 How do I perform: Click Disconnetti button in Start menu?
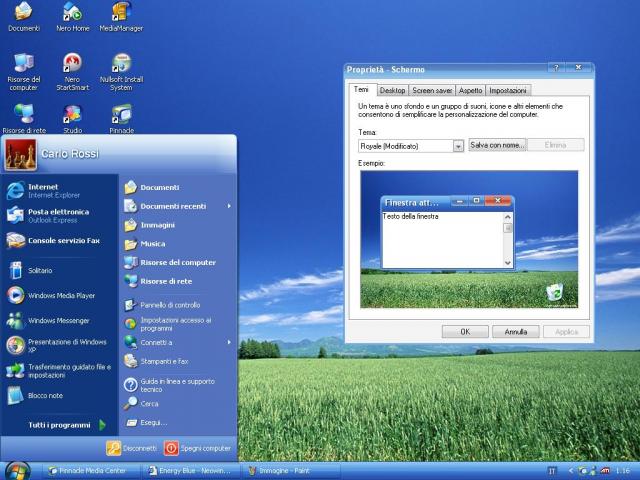pos(131,448)
